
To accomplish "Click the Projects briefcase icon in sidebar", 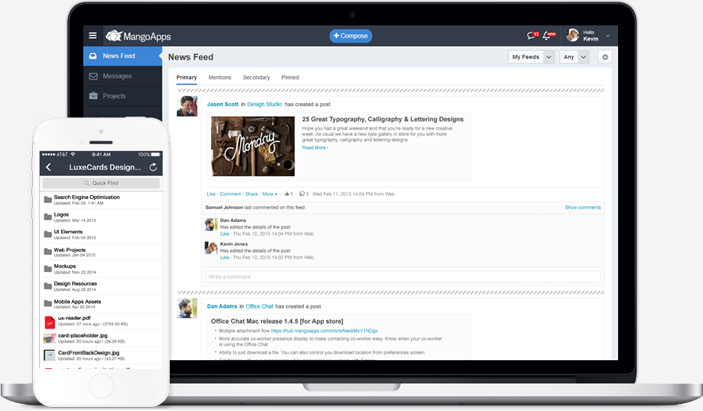I will pos(93,95).
